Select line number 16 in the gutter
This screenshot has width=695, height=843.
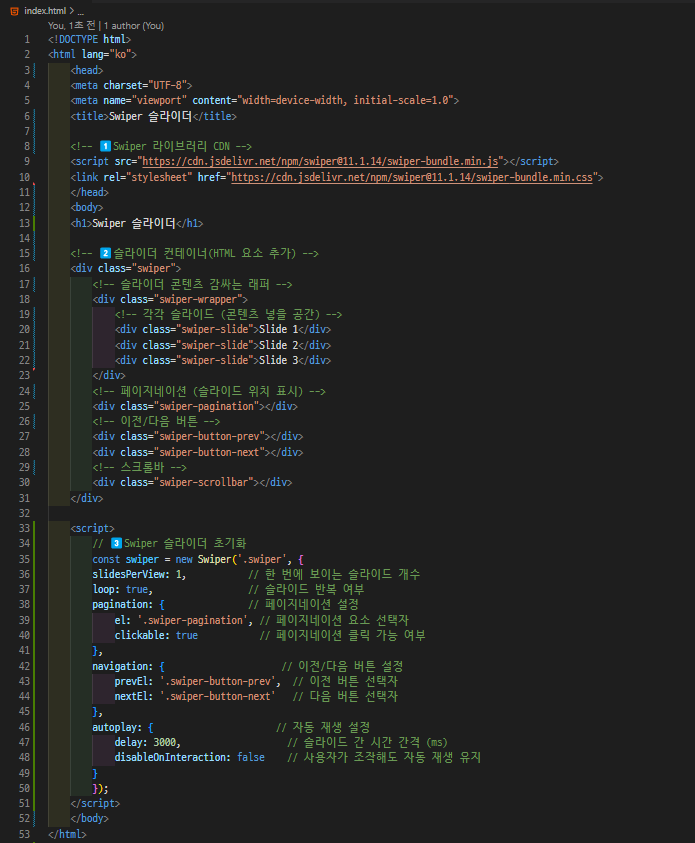click(x=24, y=268)
